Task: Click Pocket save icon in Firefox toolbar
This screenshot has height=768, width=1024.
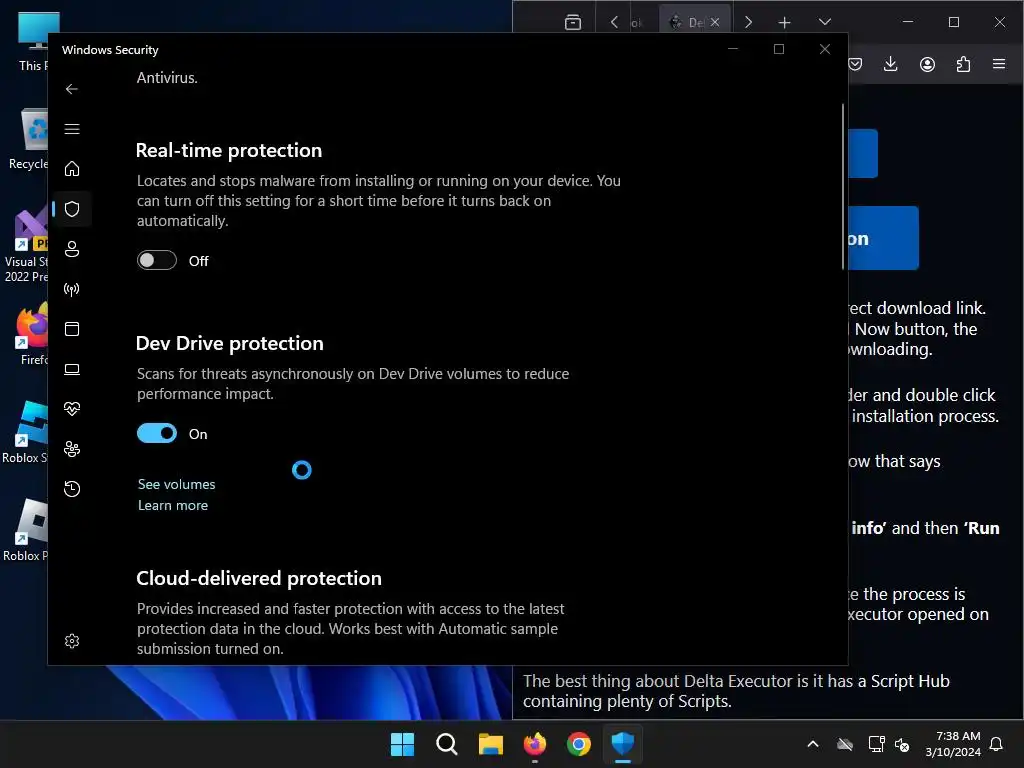Action: pyautogui.click(x=856, y=64)
